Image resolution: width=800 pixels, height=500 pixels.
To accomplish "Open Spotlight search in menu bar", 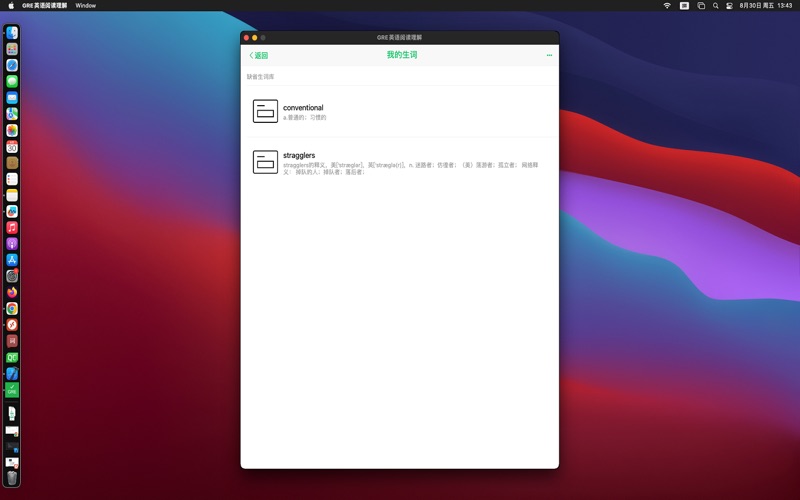I will coord(716,5).
